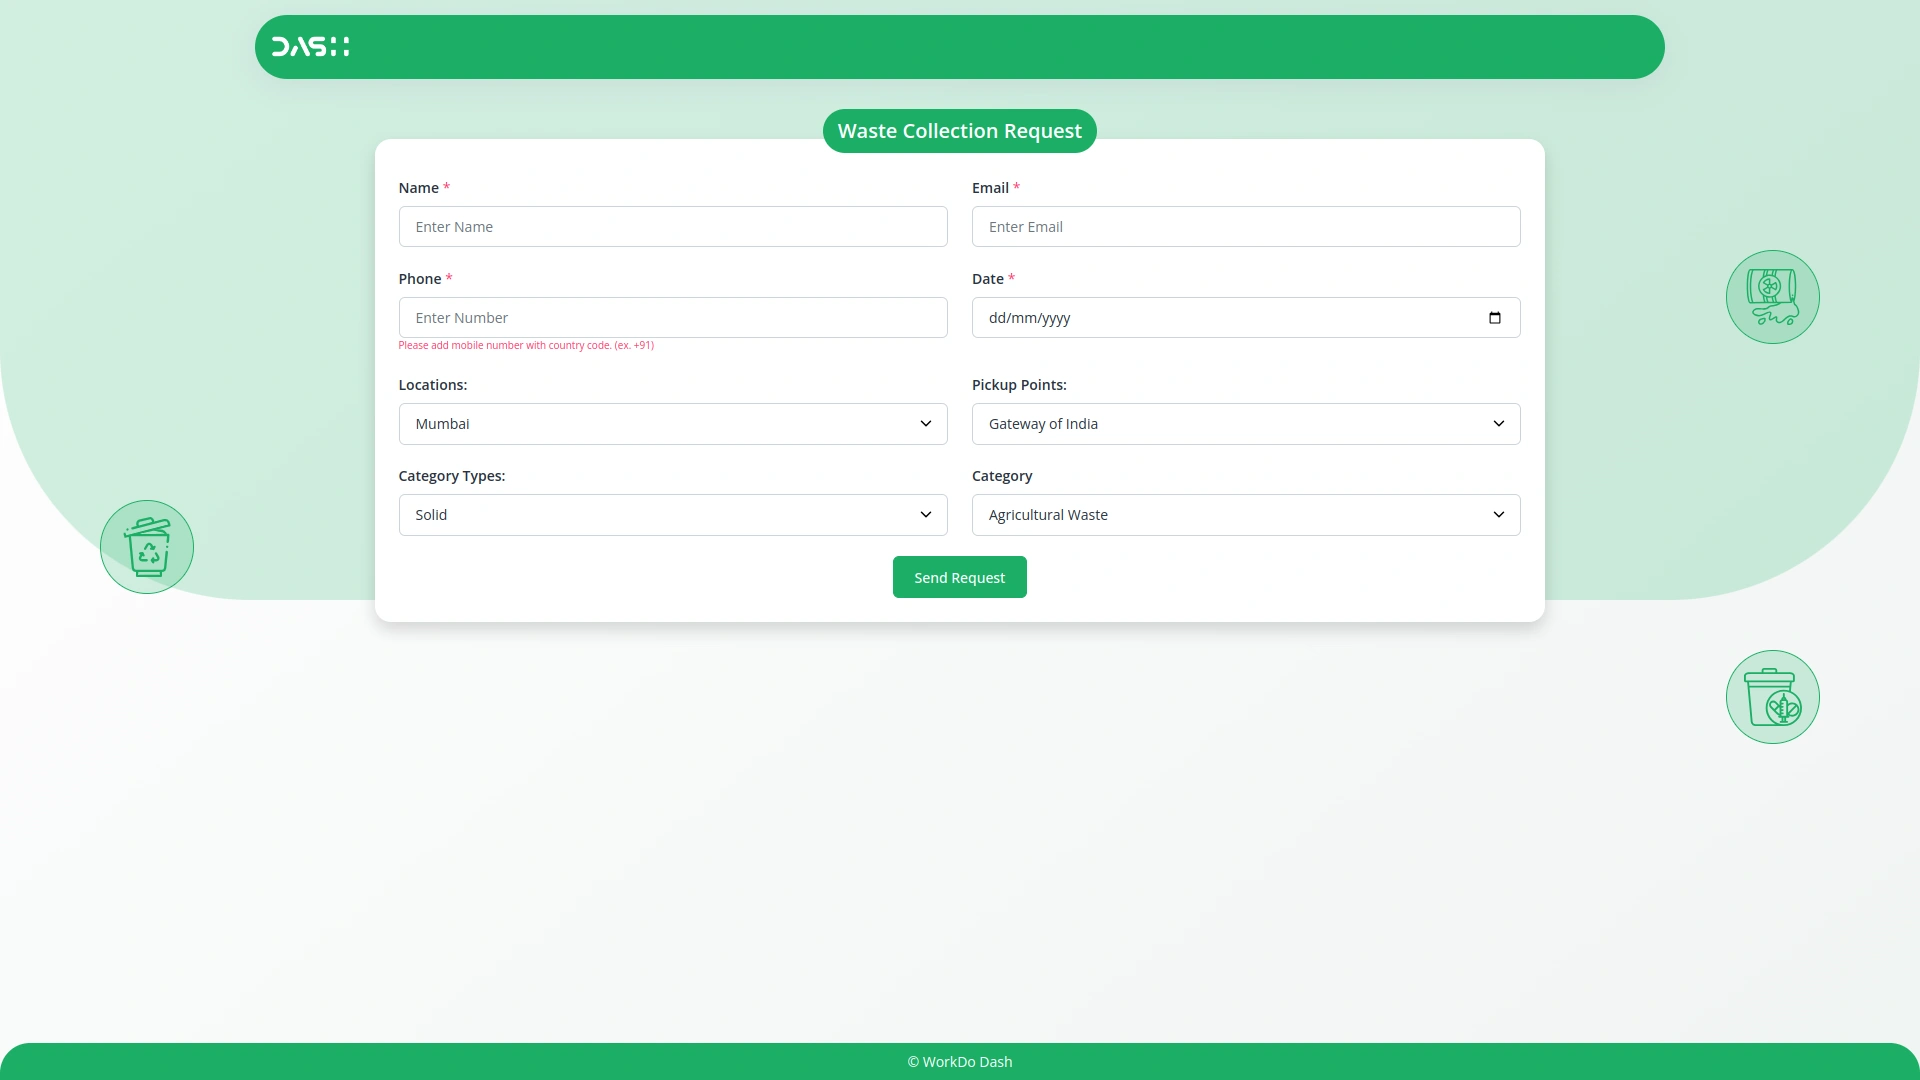Click the medical waste bin icon

[1772, 697]
